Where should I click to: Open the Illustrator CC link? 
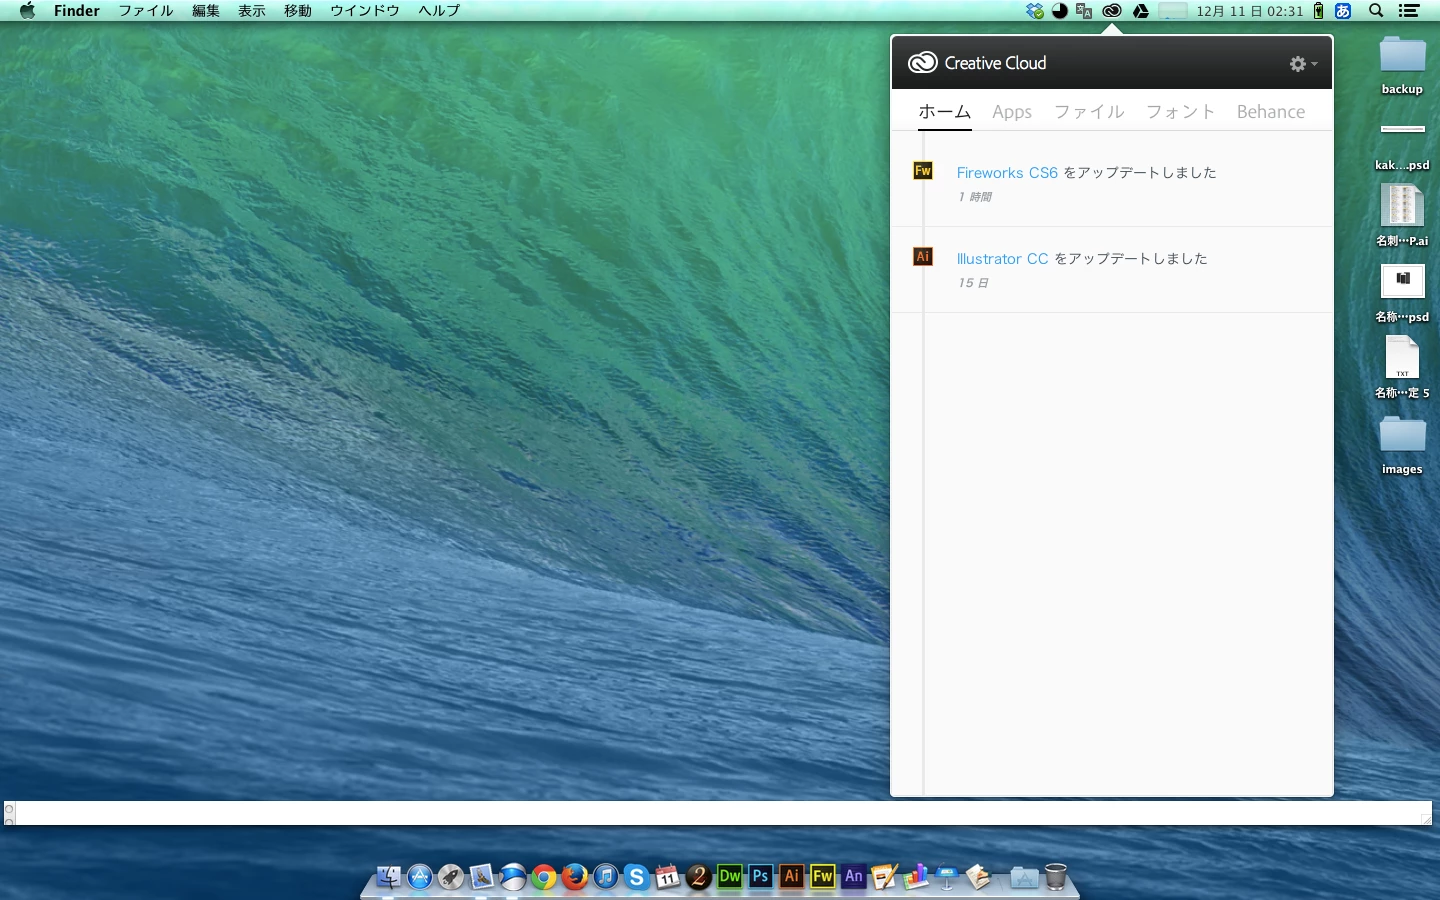coord(1002,258)
